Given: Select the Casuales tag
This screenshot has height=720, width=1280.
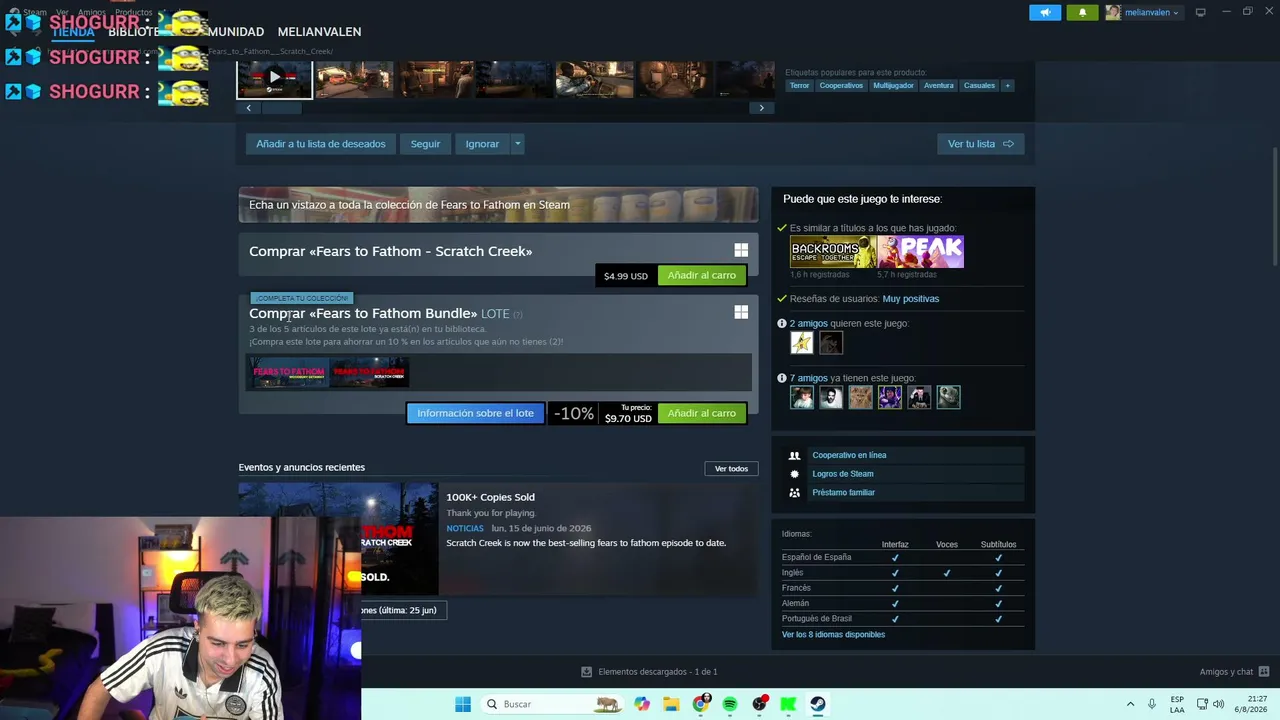Looking at the screenshot, I should (x=979, y=86).
